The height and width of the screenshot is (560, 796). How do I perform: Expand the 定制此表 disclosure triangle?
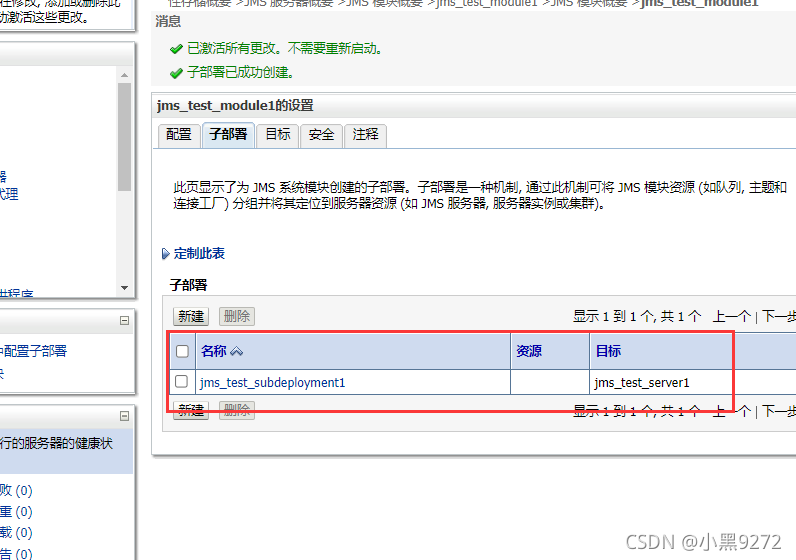165,253
